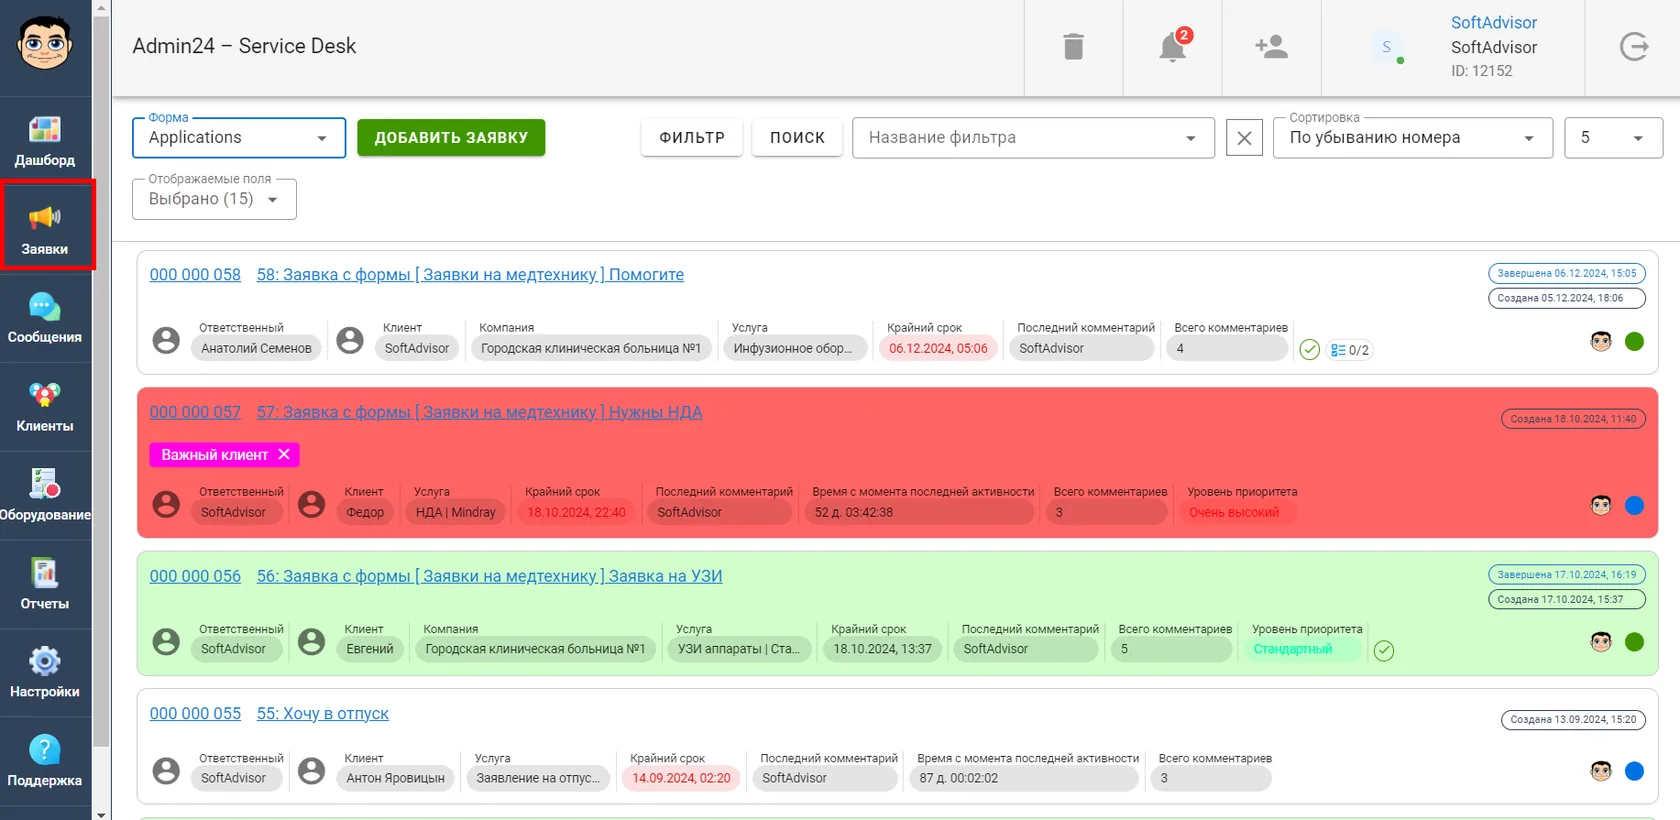Click SoftAdvisor username link in header
The image size is (1680, 820).
click(1494, 23)
